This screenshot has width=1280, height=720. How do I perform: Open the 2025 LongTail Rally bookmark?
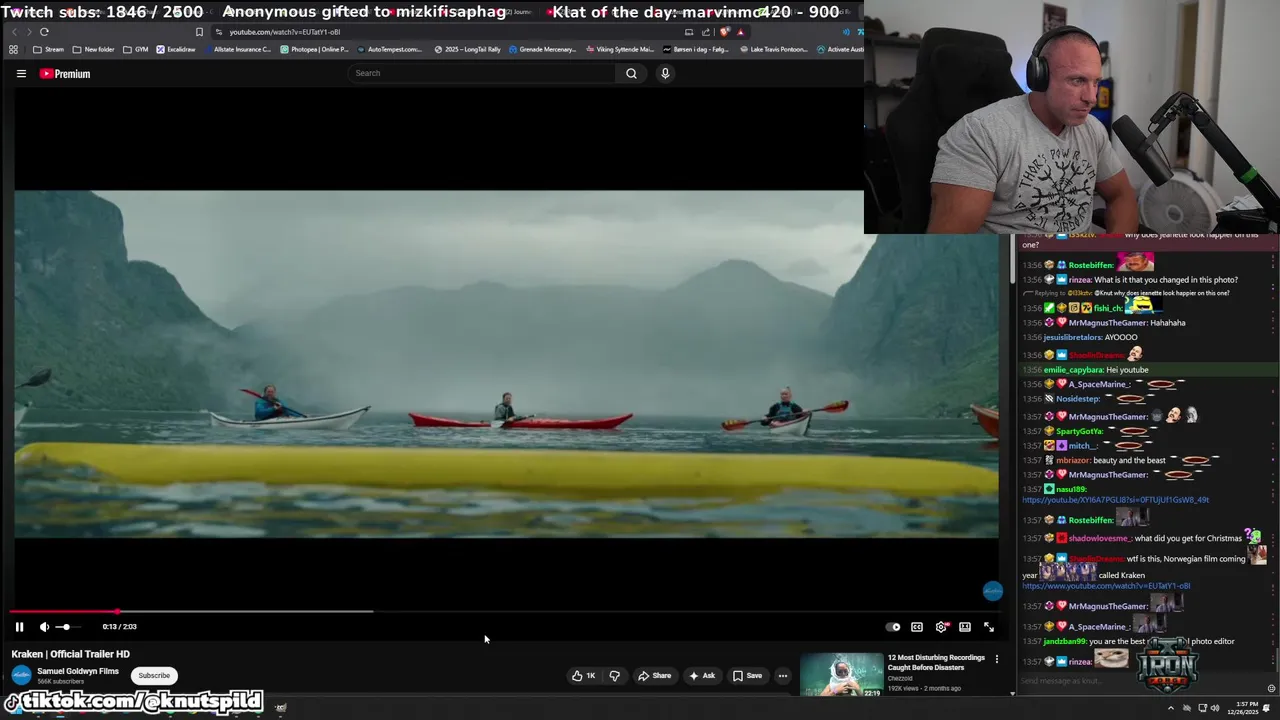[x=468, y=49]
